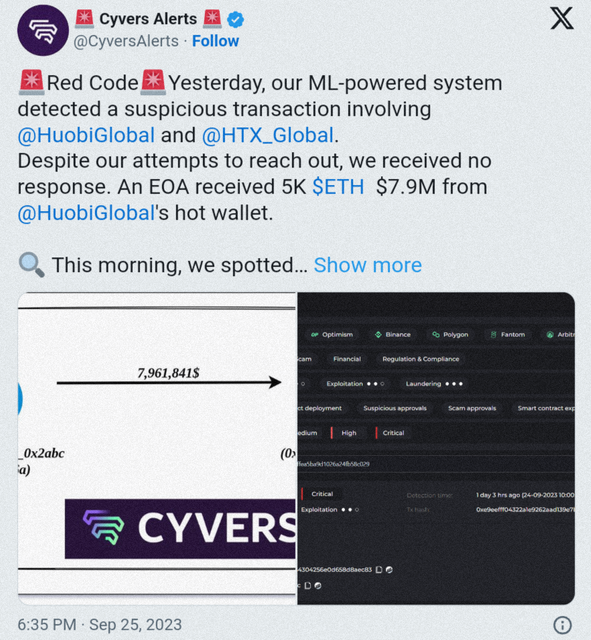Click the Optimism chain chip

click(332, 335)
